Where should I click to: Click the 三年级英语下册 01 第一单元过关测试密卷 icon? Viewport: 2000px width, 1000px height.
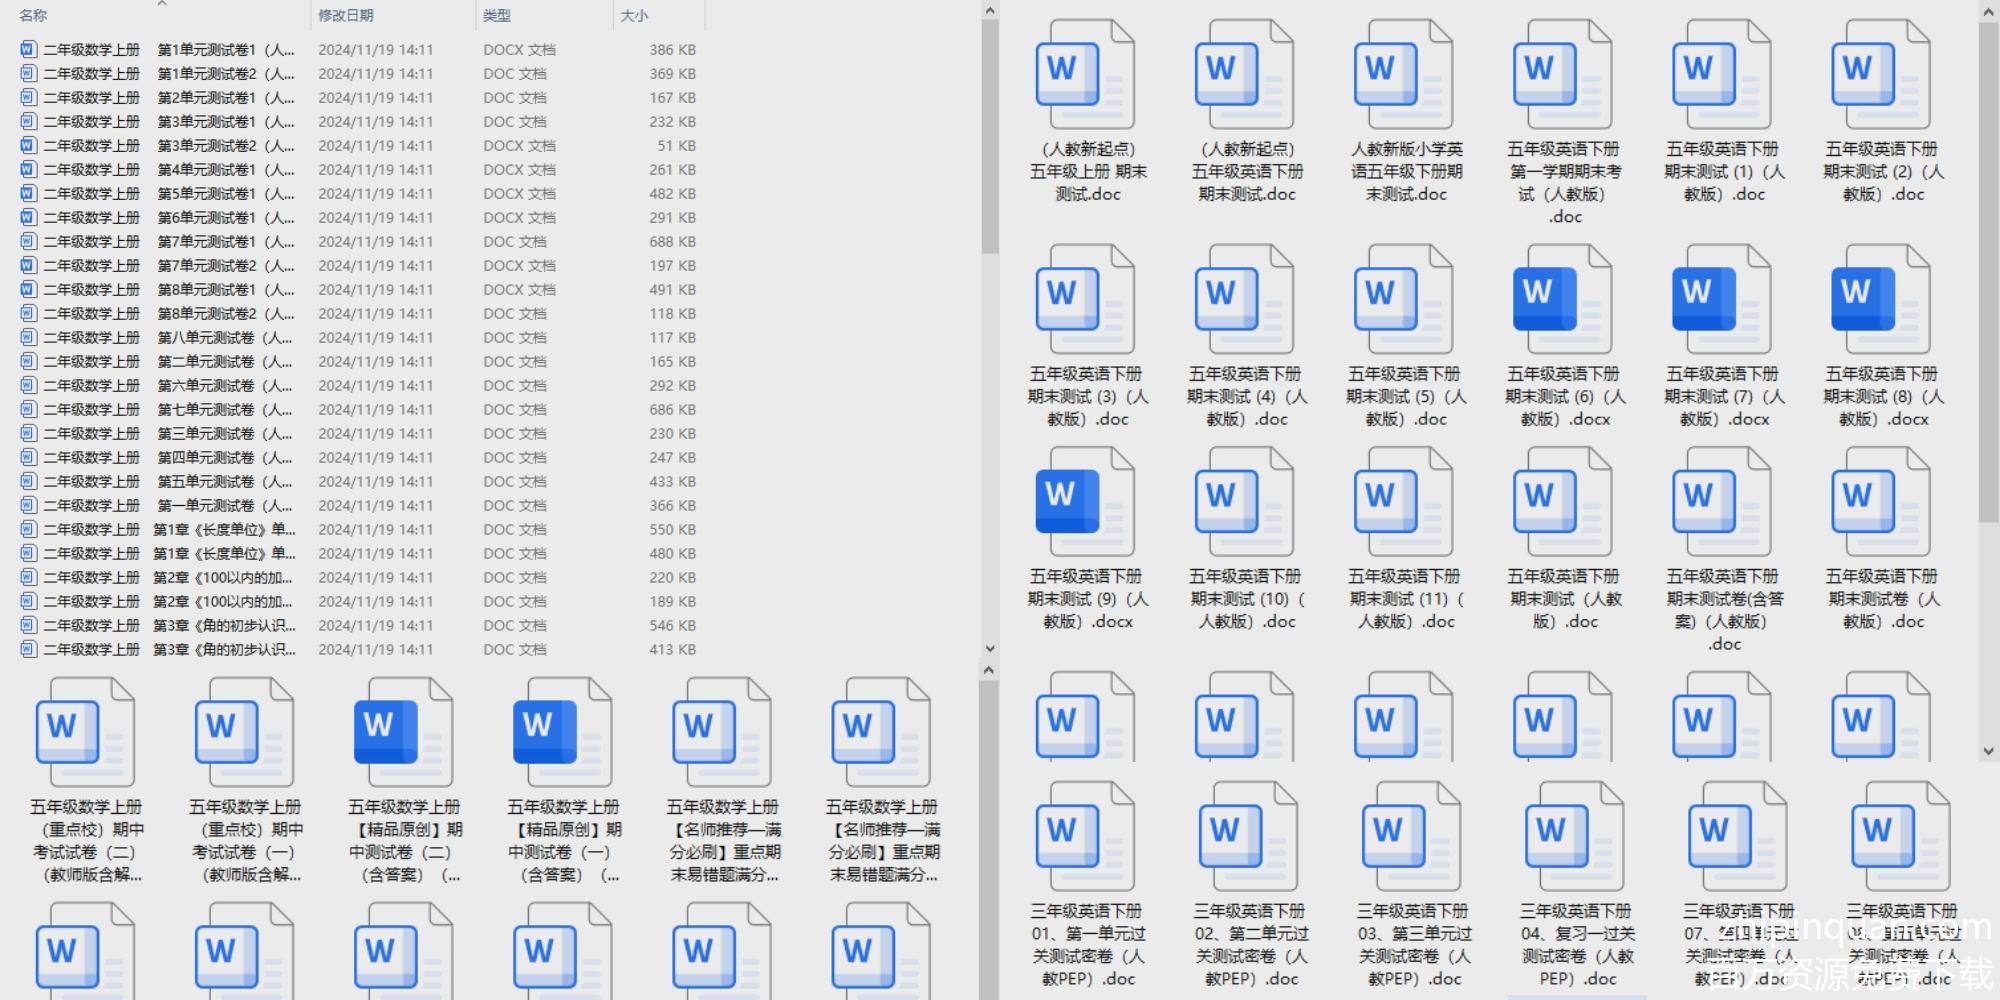pos(1085,838)
